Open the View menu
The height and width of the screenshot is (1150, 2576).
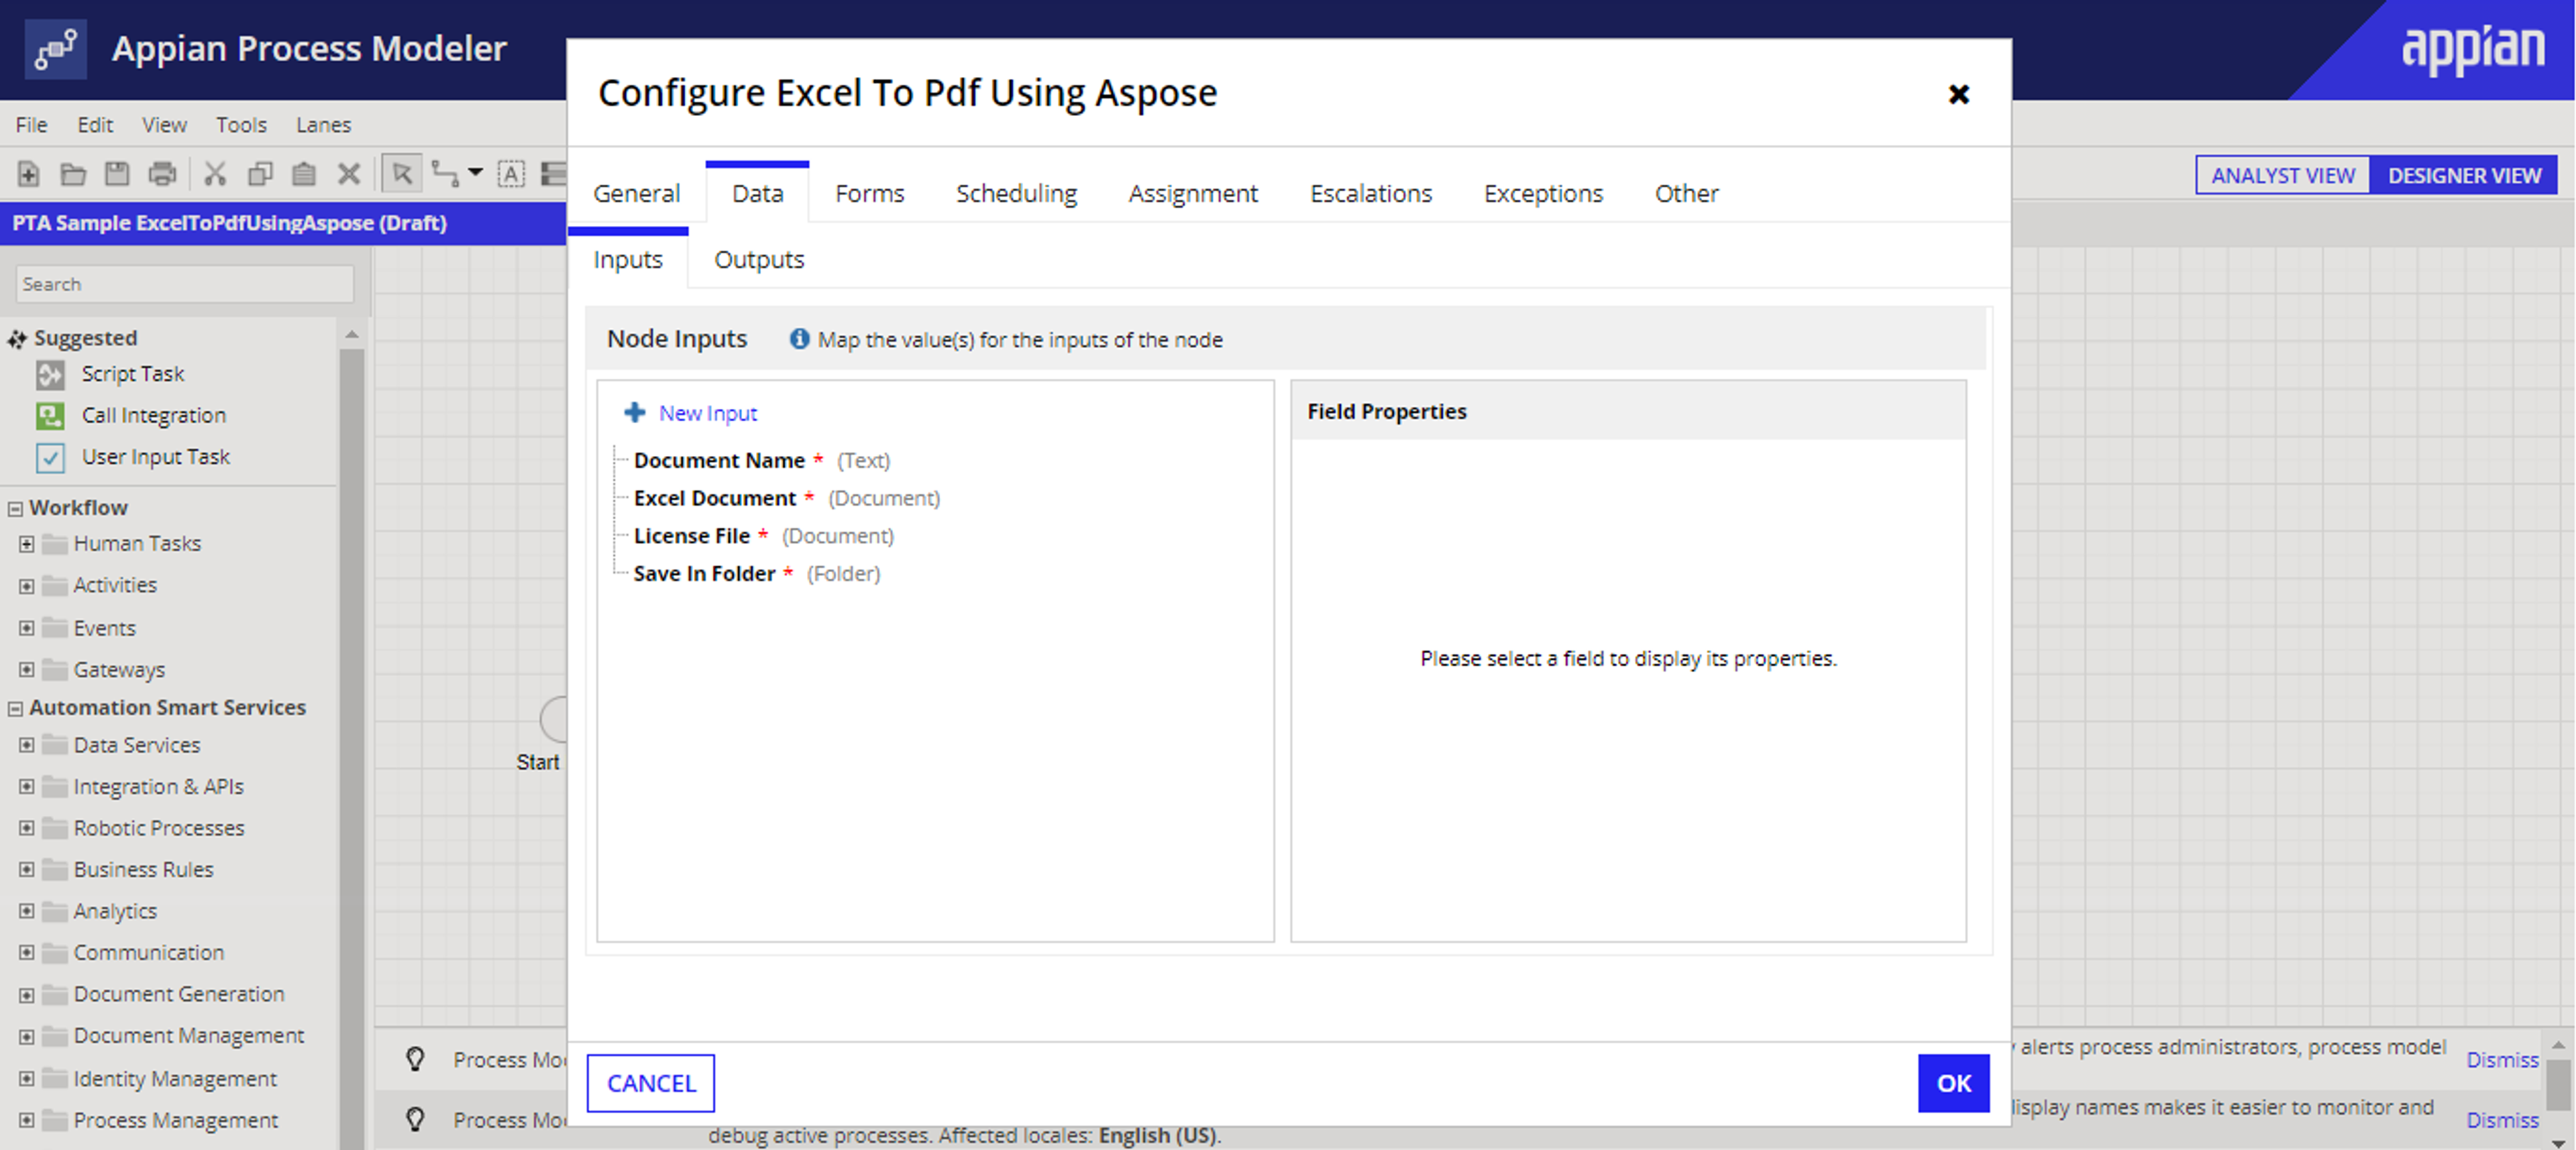coord(164,124)
